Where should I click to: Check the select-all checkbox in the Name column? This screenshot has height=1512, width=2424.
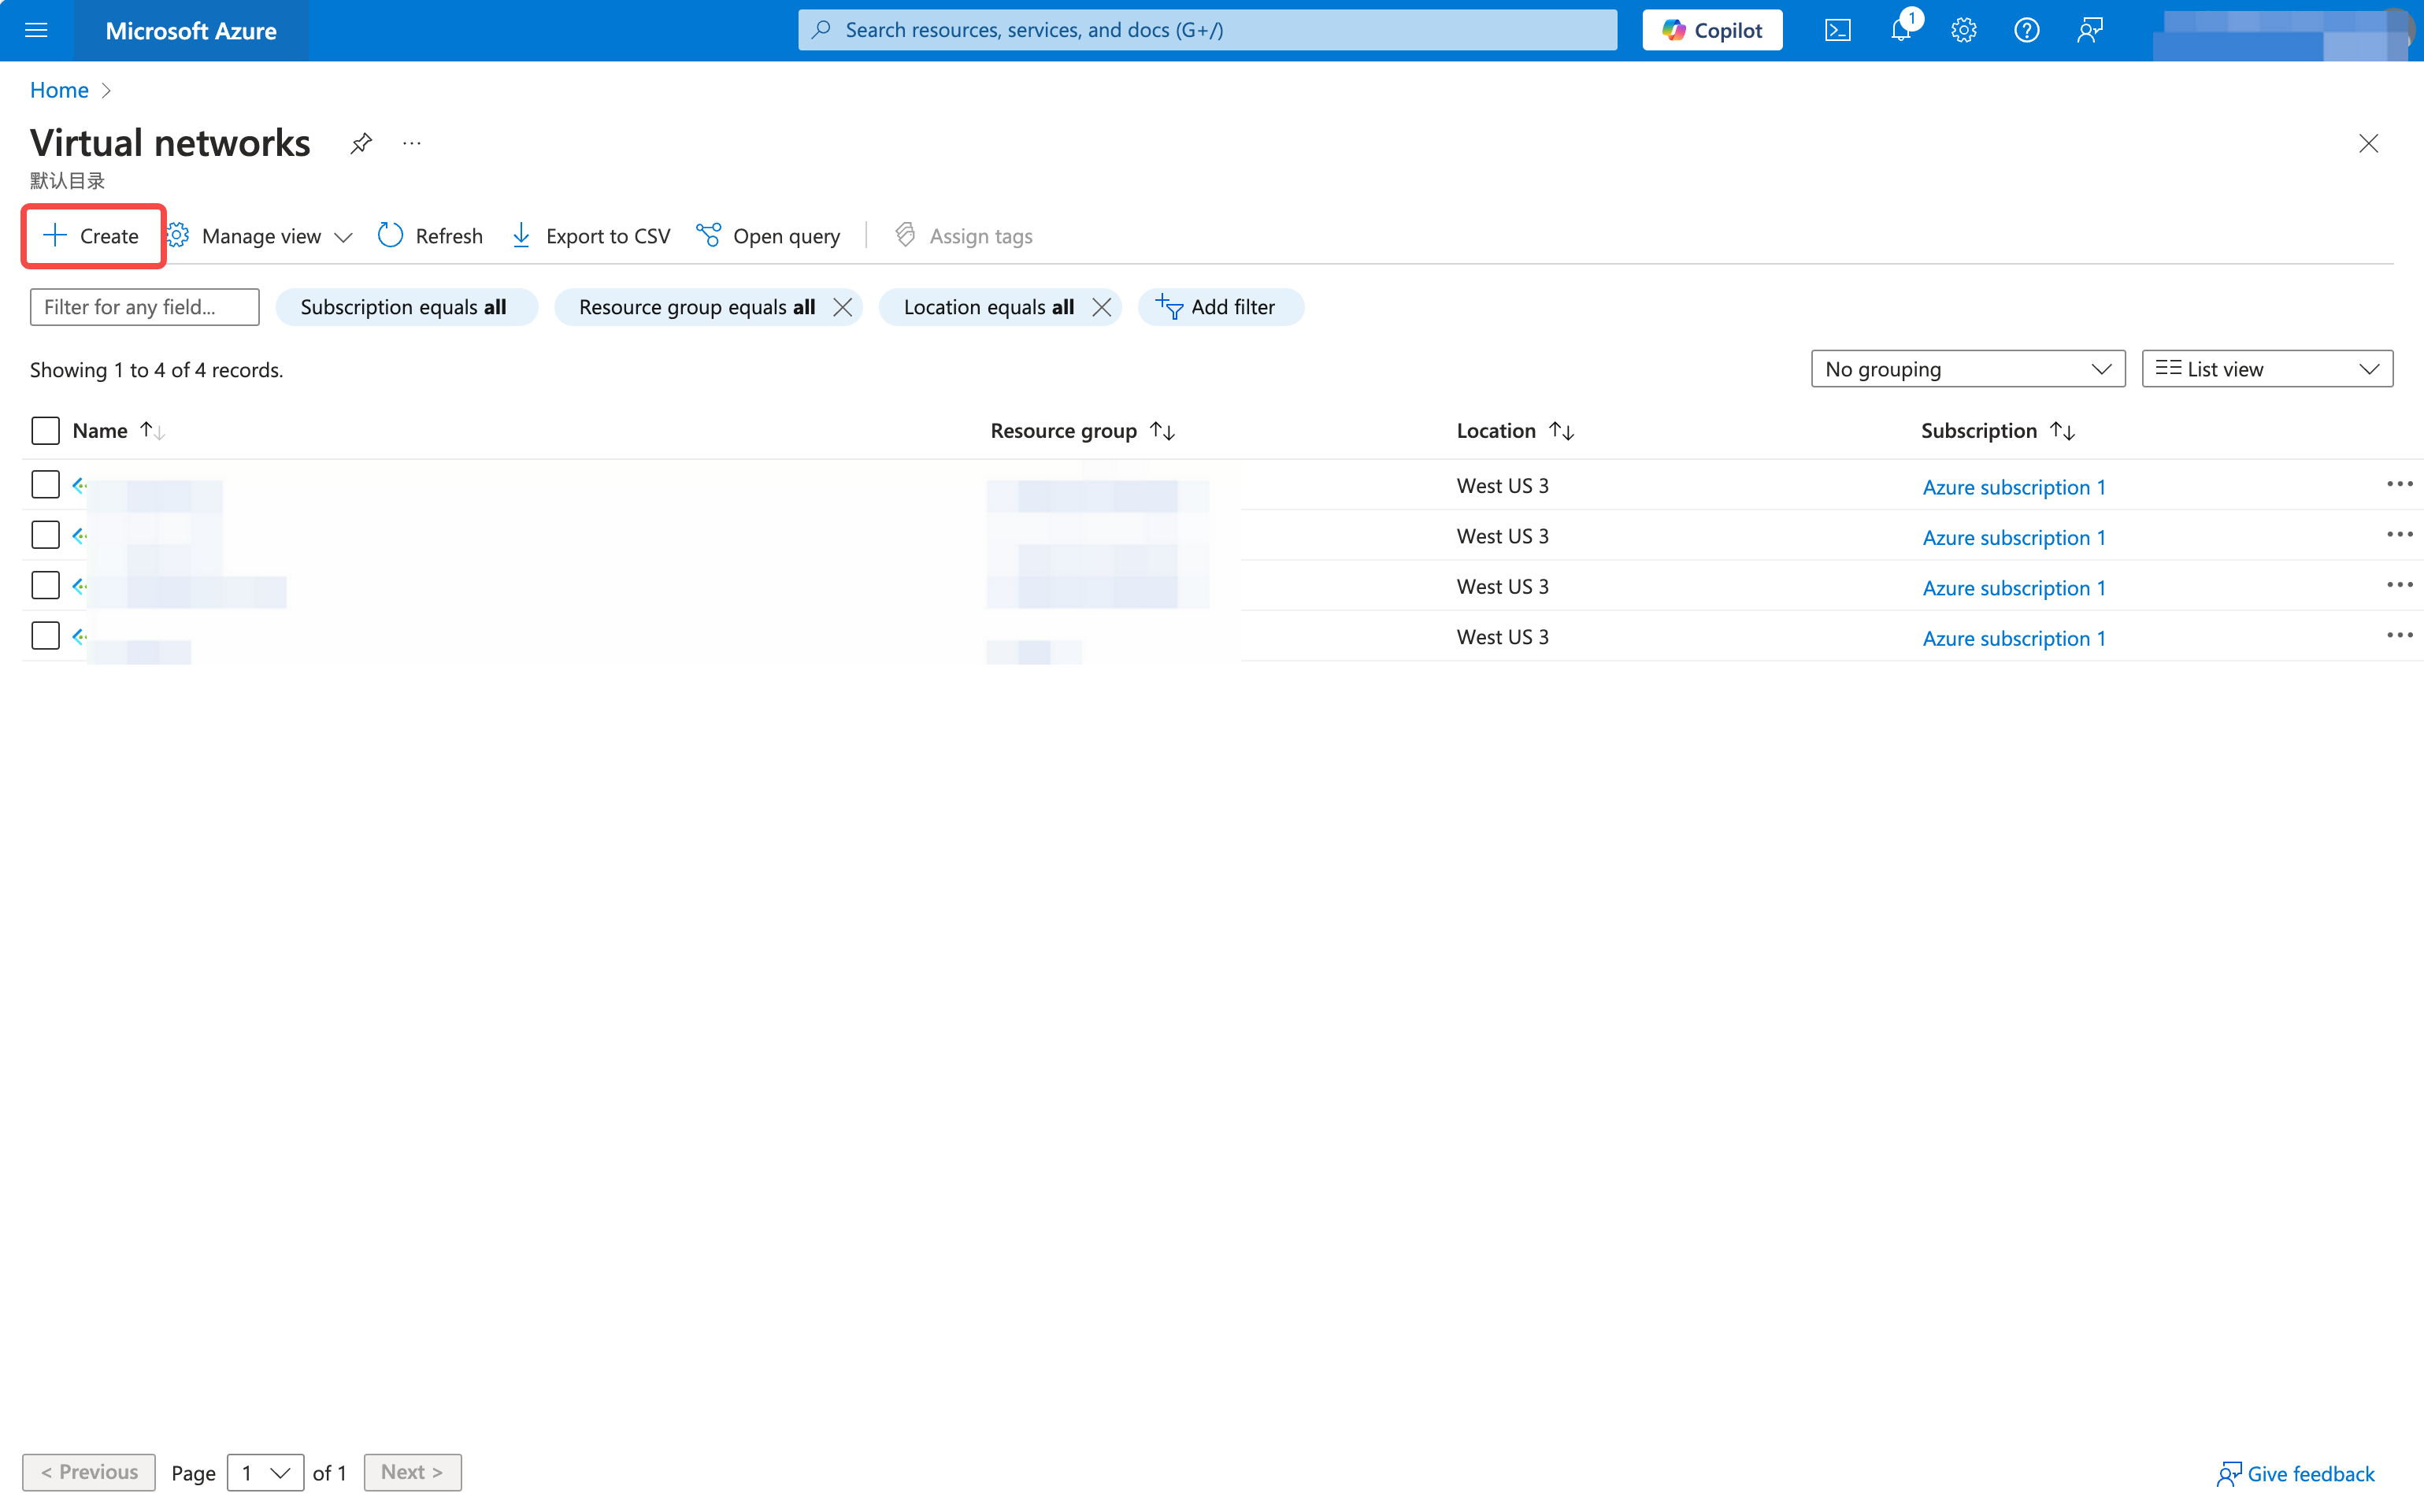click(45, 430)
